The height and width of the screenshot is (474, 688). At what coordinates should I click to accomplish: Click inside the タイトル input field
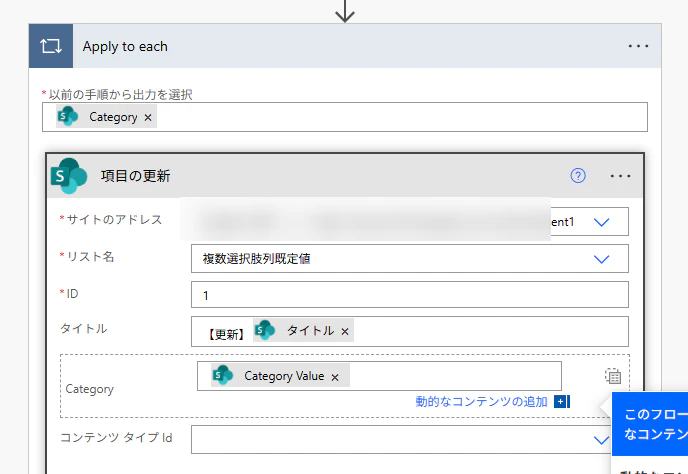pyautogui.click(x=410, y=331)
